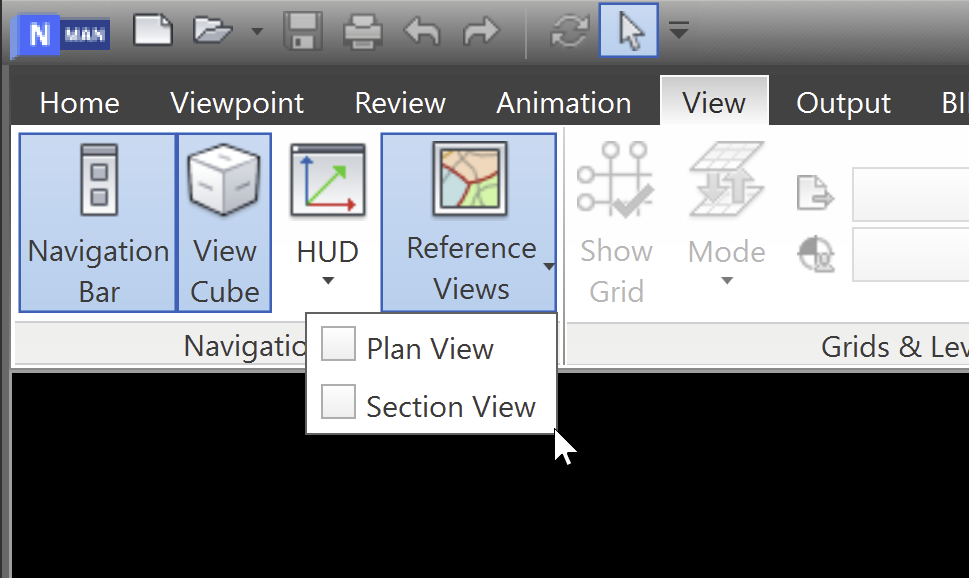Click the Undo icon
Image resolution: width=969 pixels, height=578 pixels.
coord(421,30)
